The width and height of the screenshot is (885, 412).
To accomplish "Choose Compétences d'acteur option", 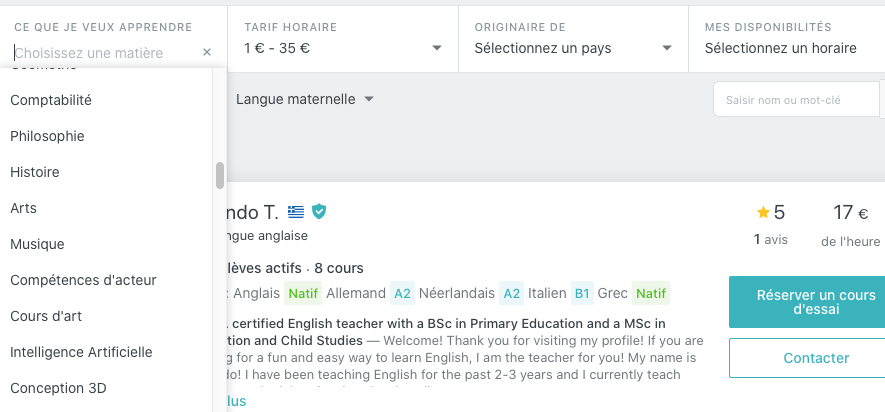I will click(x=83, y=280).
